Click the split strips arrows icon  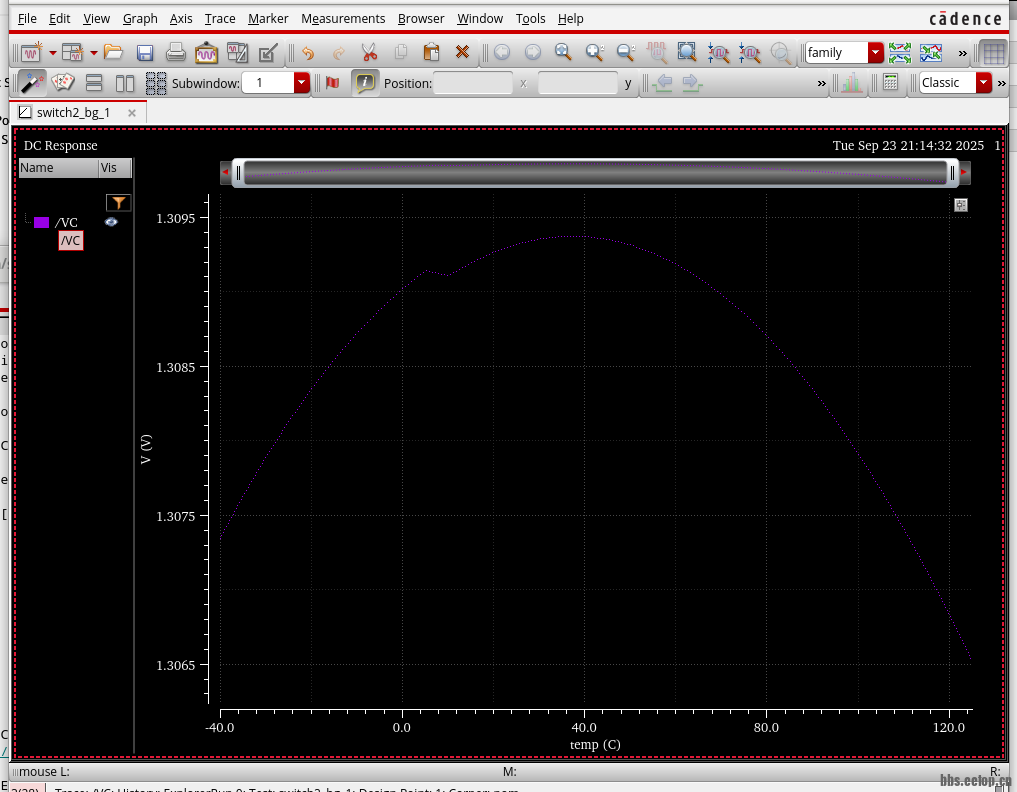click(900, 53)
